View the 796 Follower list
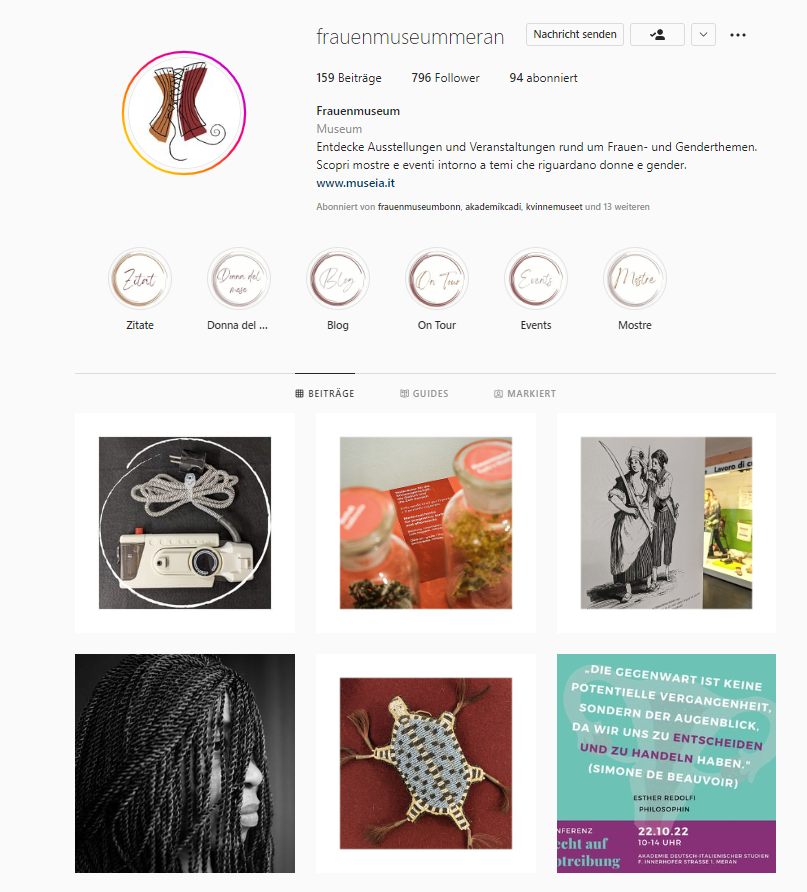 click(445, 78)
